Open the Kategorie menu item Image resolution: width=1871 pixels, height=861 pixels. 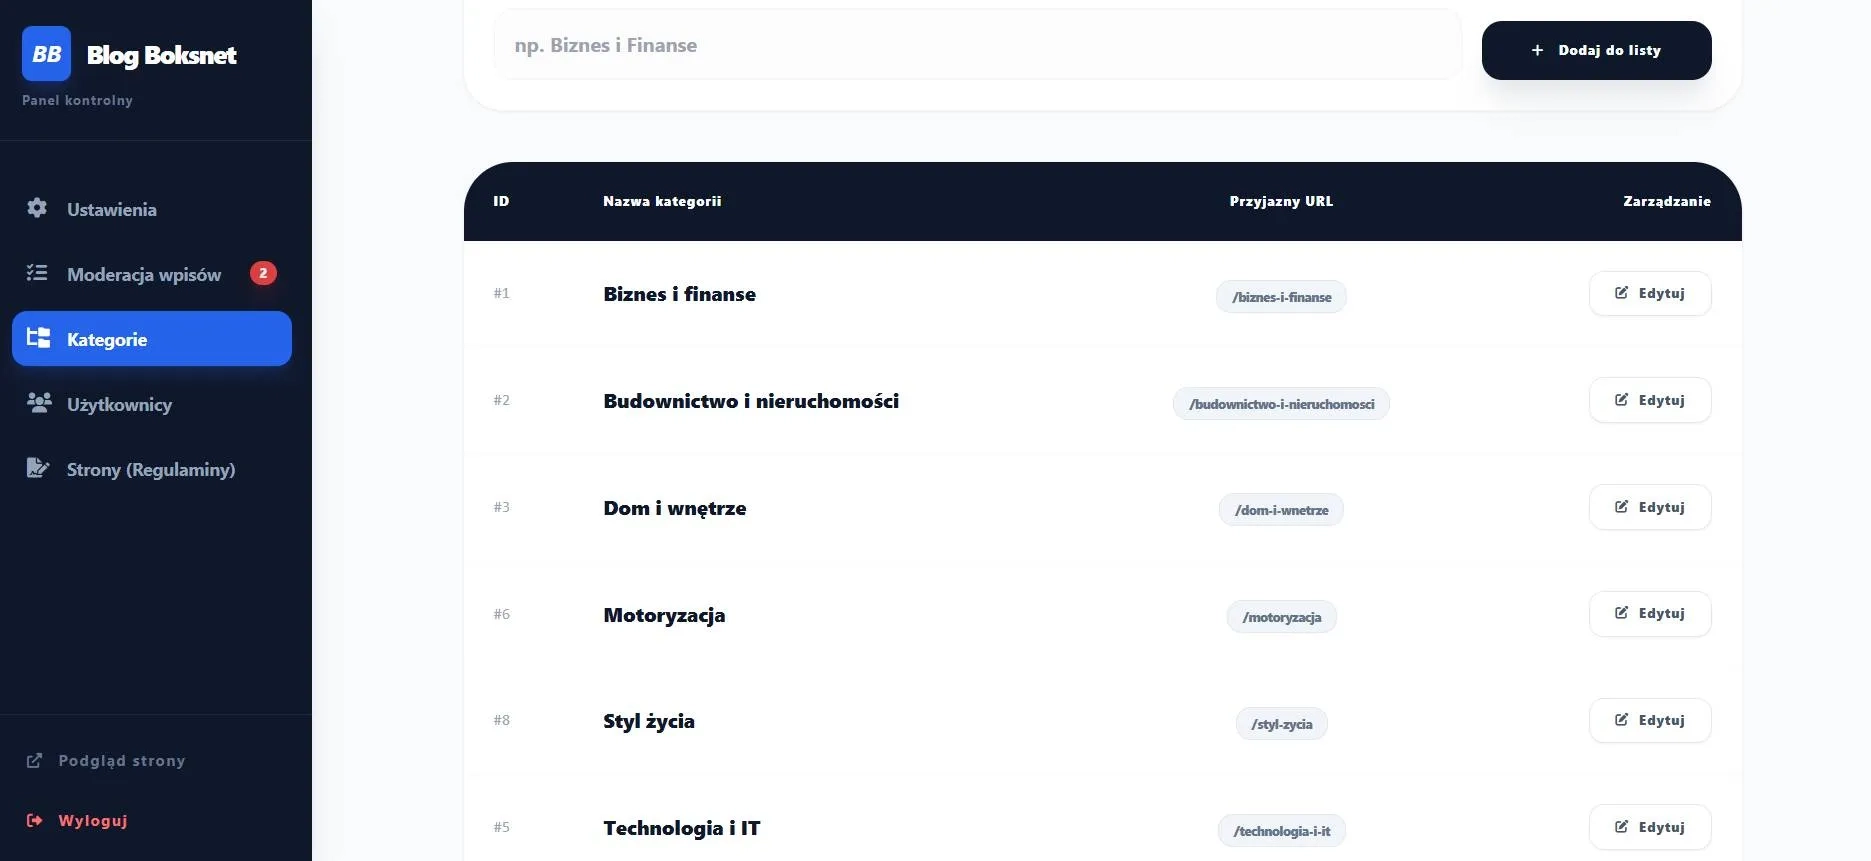pos(152,339)
